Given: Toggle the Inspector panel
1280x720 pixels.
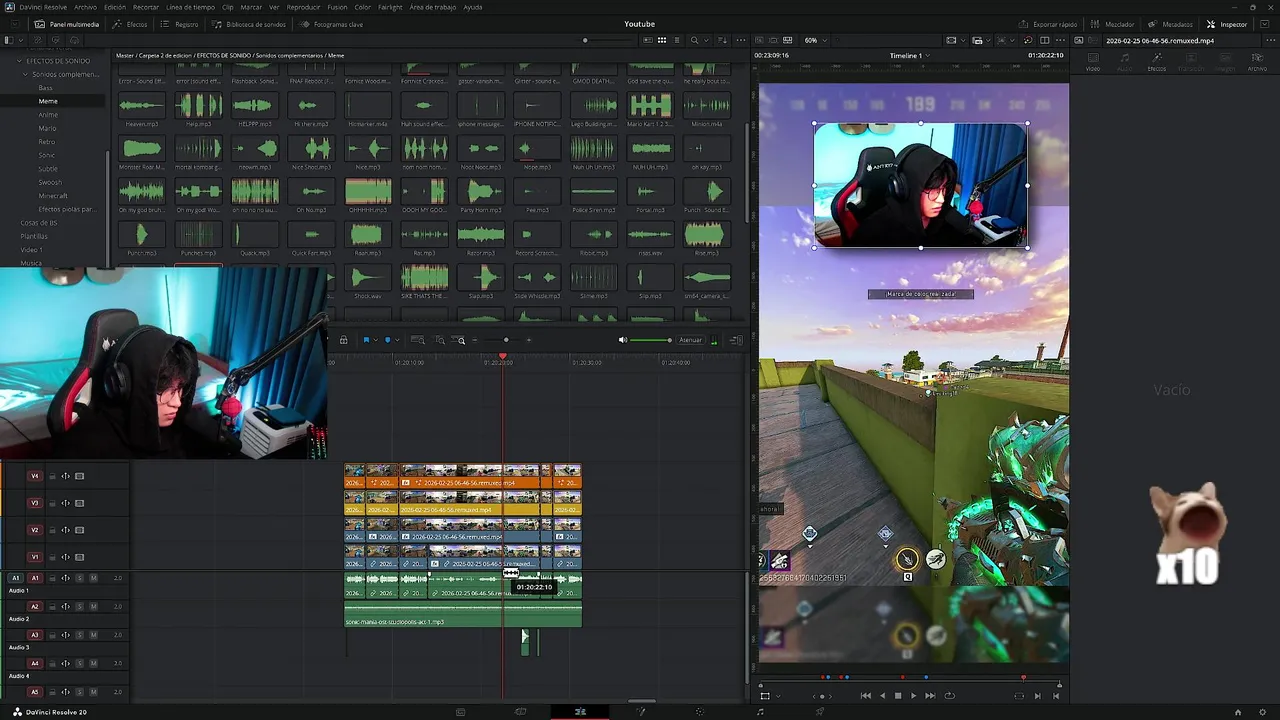Looking at the screenshot, I should coord(1227,24).
